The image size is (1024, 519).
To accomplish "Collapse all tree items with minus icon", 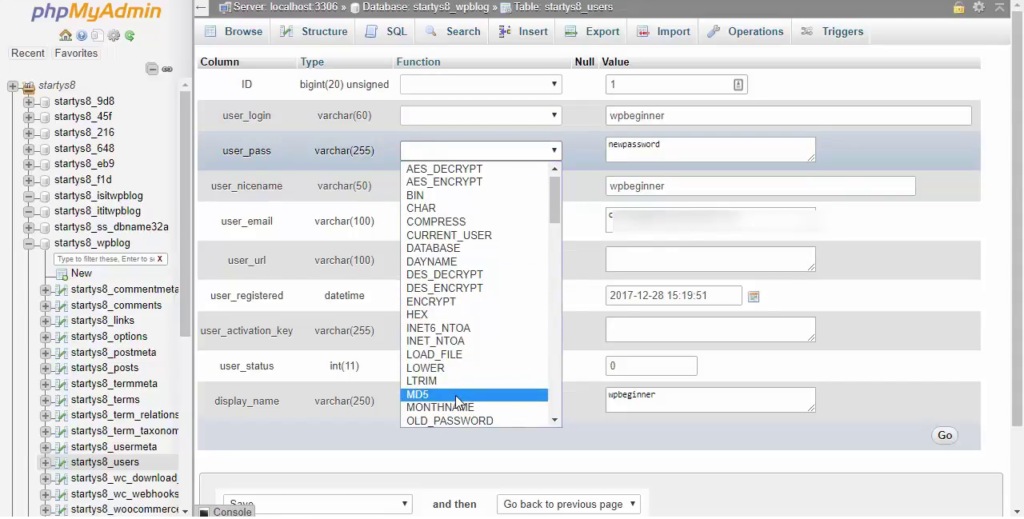I will pyautogui.click(x=151, y=69).
